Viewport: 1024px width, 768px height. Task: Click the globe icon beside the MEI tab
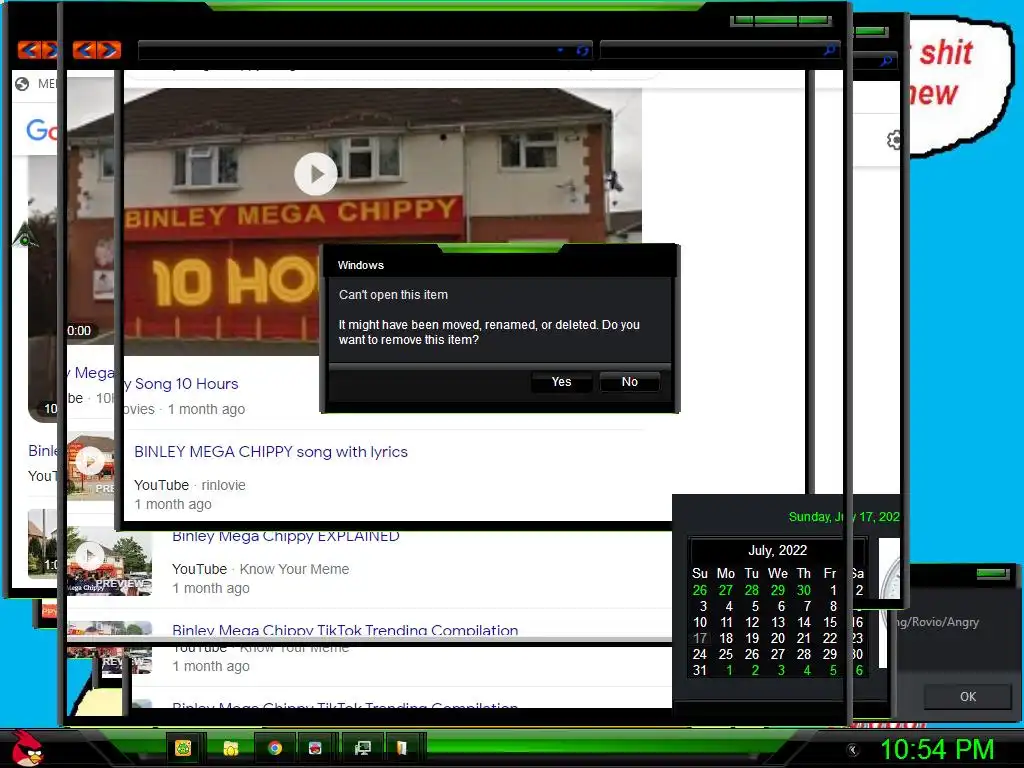click(x=22, y=84)
